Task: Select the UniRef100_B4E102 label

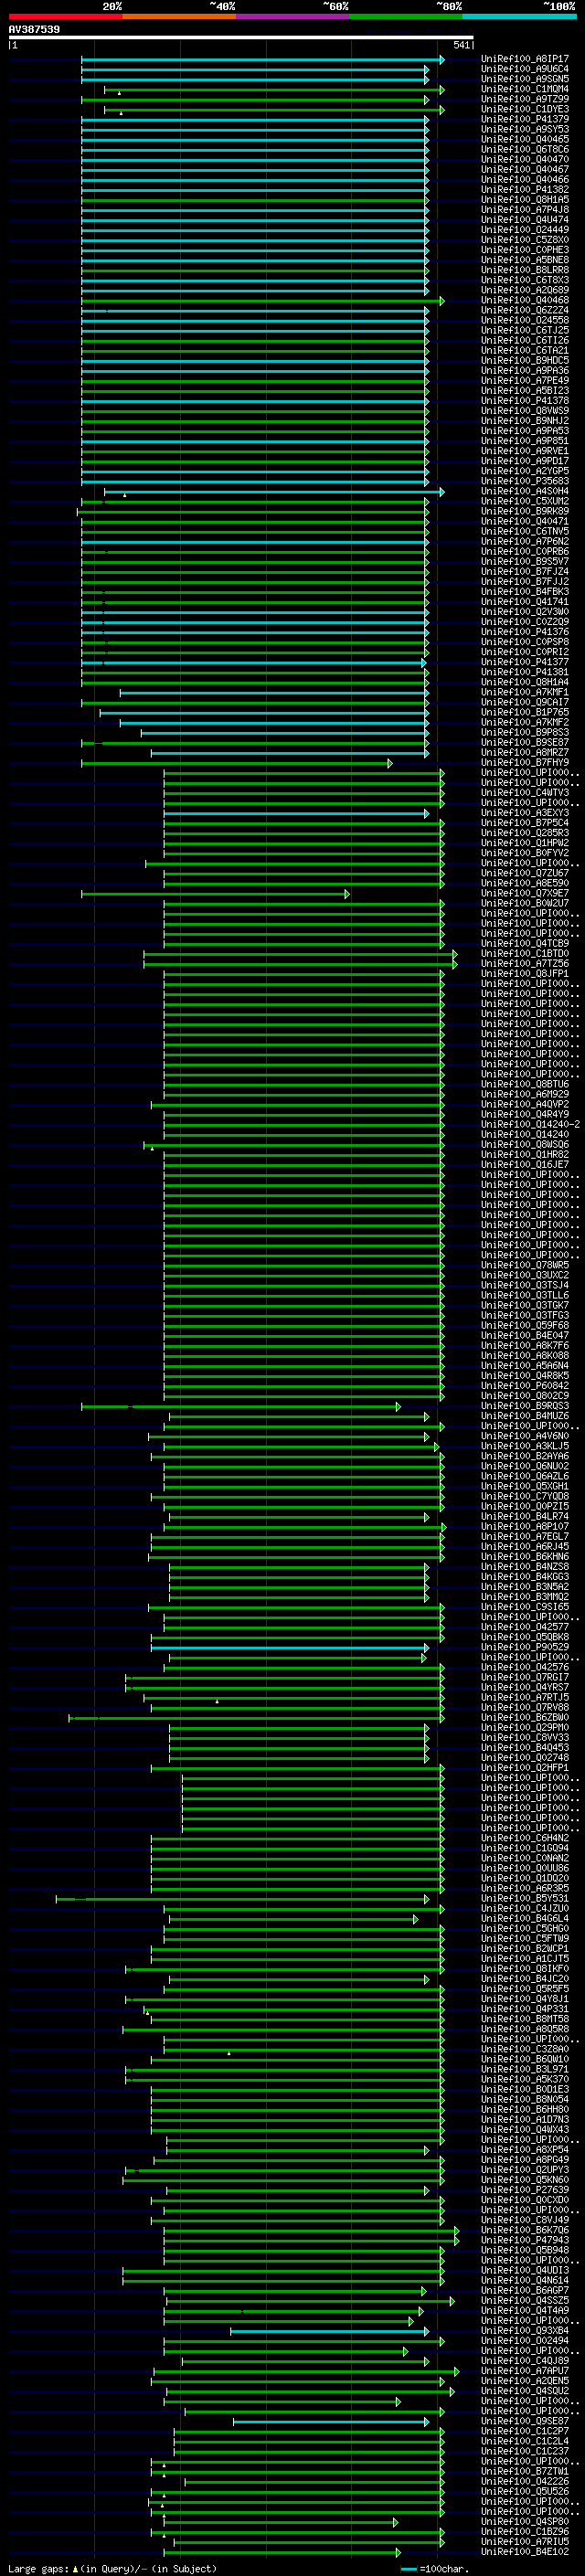Action: point(525,2552)
